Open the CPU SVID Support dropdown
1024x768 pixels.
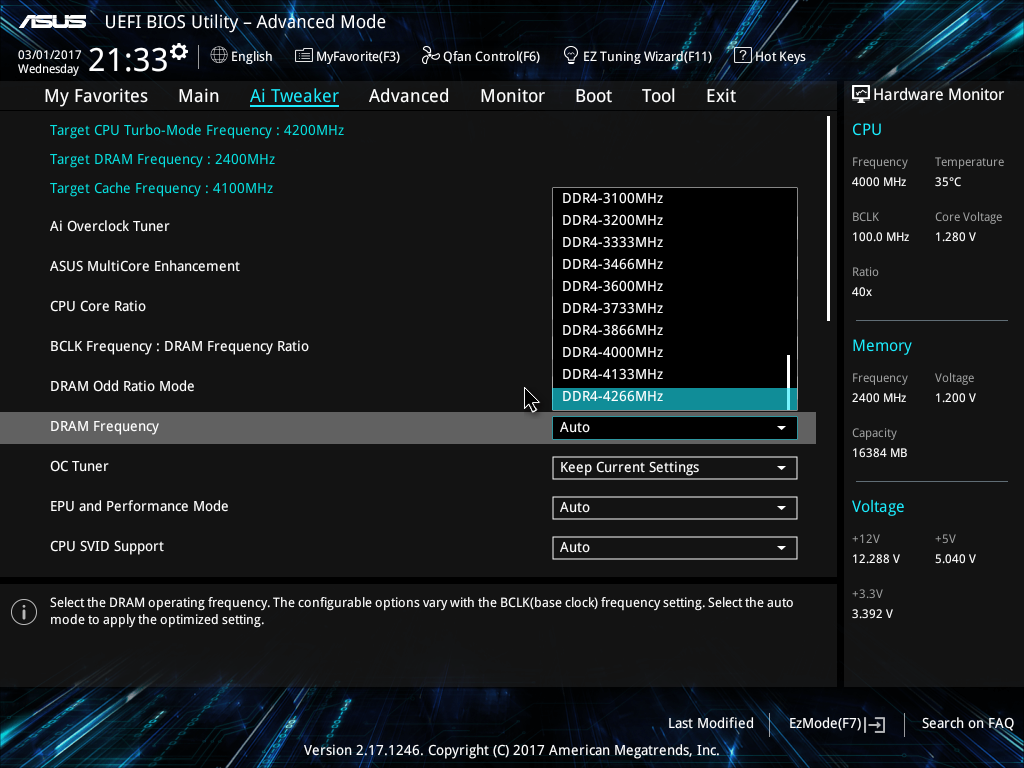[675, 547]
